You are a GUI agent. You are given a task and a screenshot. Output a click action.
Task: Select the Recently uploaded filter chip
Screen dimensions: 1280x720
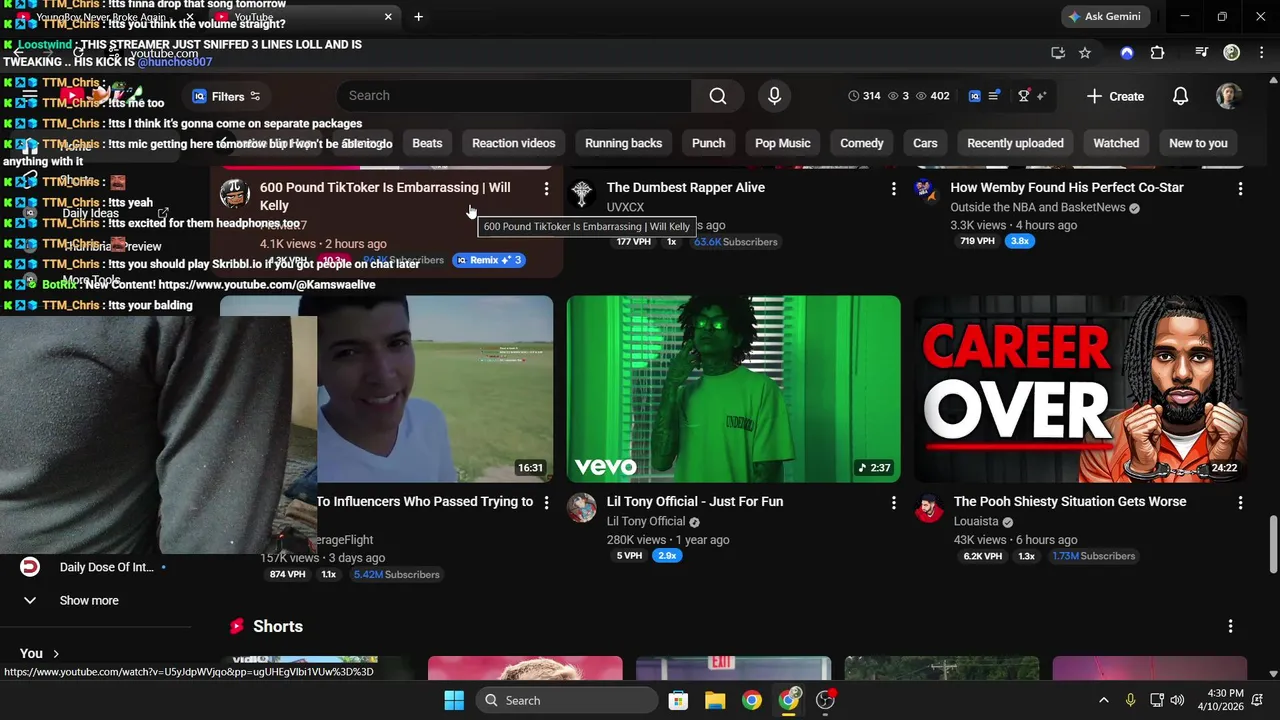pos(1015,143)
